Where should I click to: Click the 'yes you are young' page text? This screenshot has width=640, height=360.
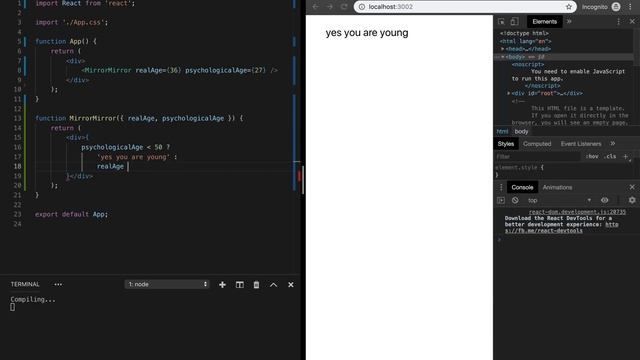[367, 33]
